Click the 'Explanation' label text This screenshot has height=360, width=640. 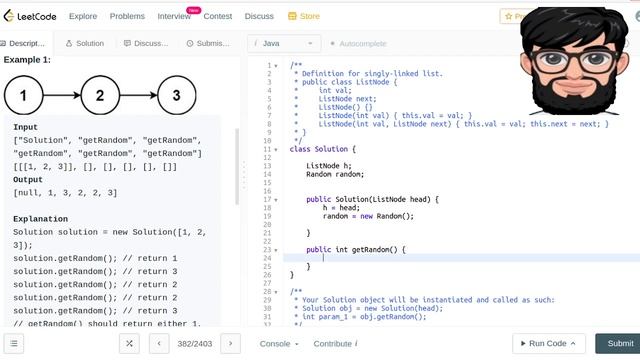(x=40, y=219)
